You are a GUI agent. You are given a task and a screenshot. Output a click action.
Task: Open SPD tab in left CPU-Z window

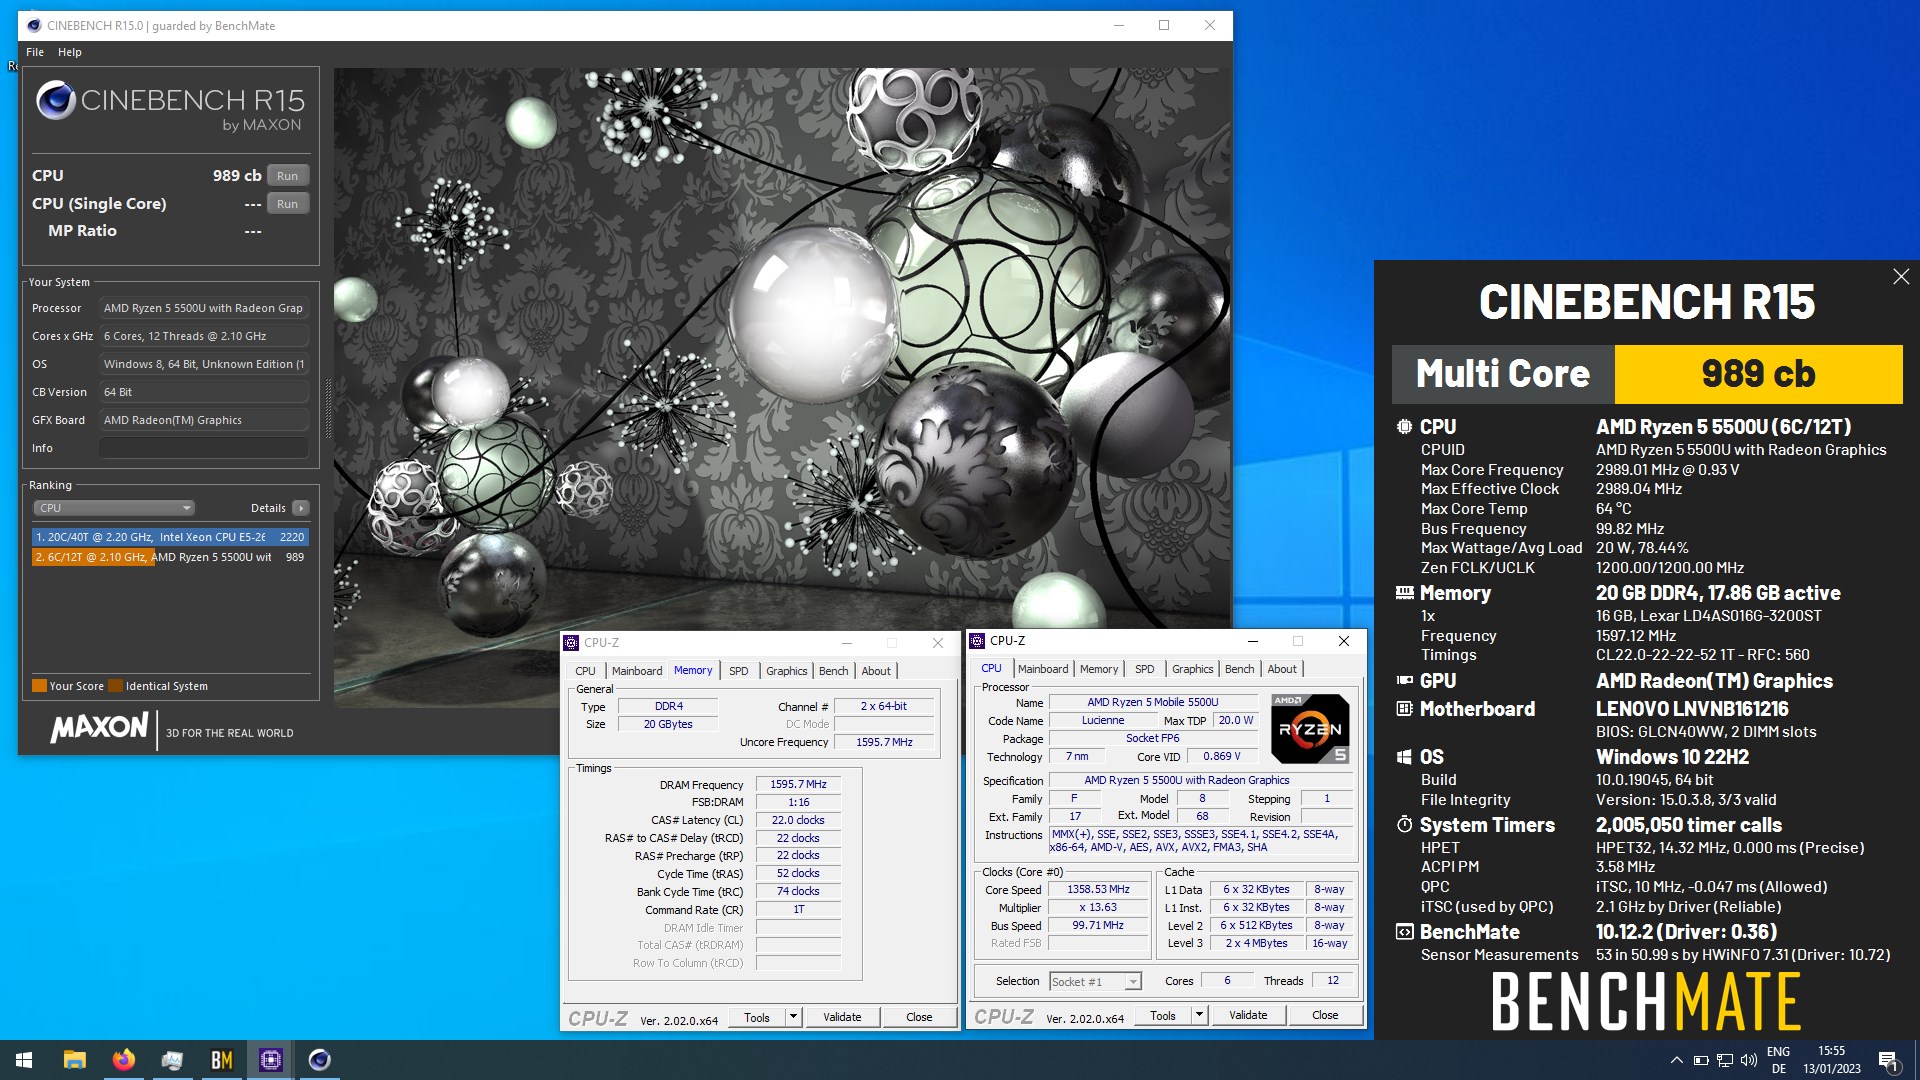pos(738,671)
